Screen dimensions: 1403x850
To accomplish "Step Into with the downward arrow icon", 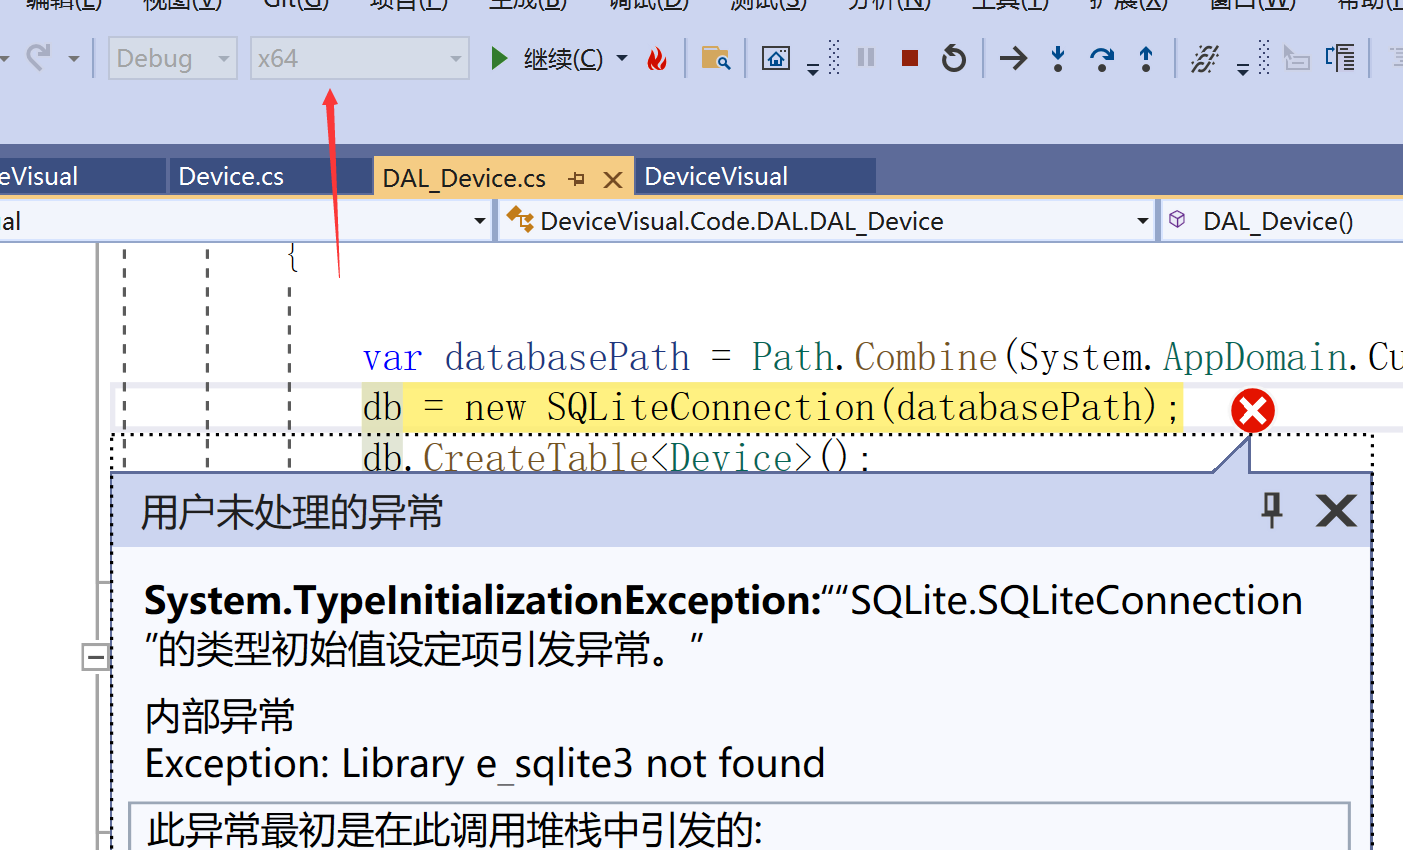I will (1057, 59).
